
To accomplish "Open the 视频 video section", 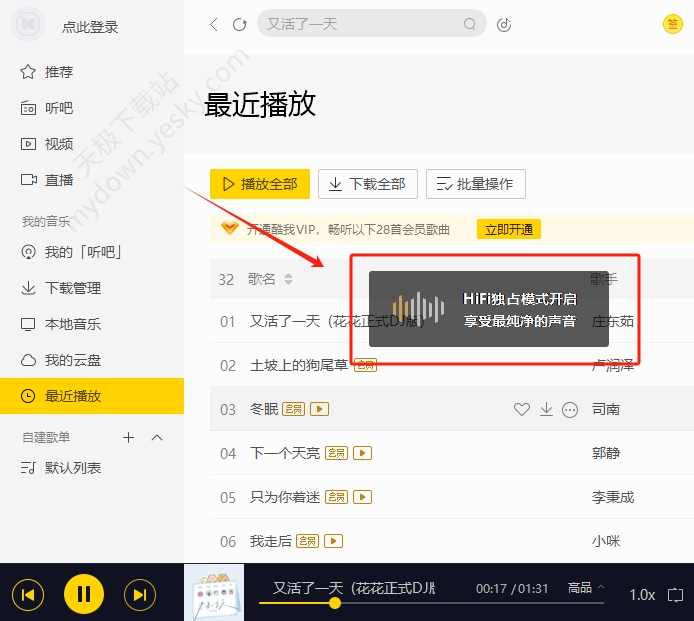I will (46, 144).
